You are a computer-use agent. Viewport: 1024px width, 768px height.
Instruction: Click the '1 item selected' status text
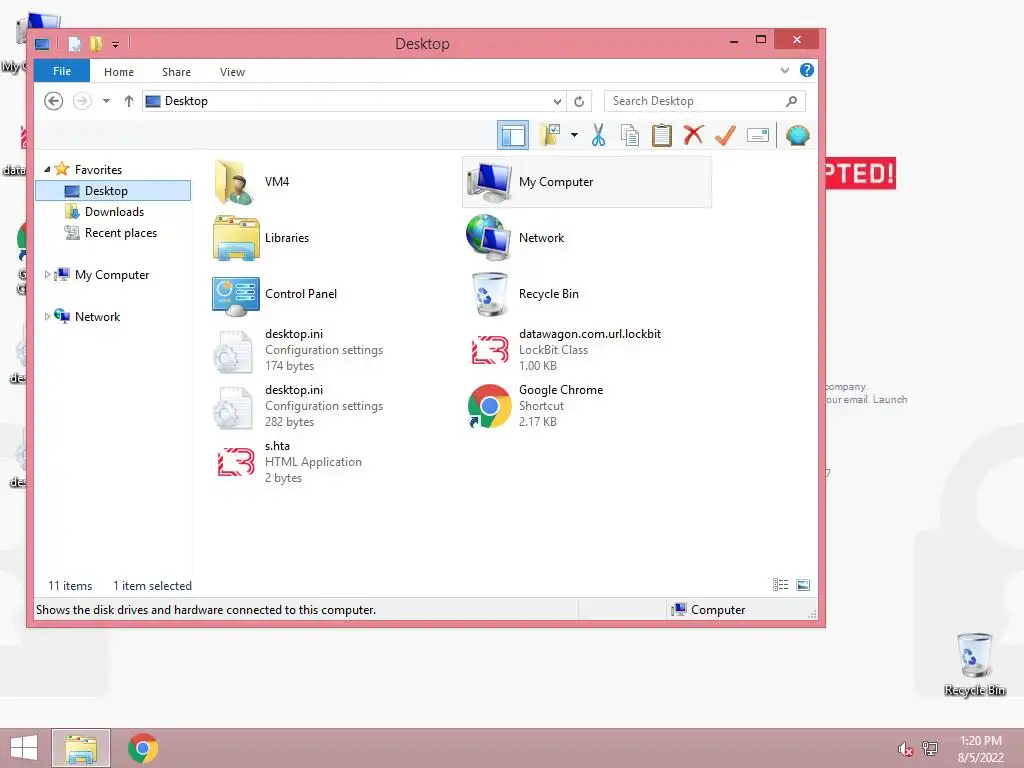(152, 586)
